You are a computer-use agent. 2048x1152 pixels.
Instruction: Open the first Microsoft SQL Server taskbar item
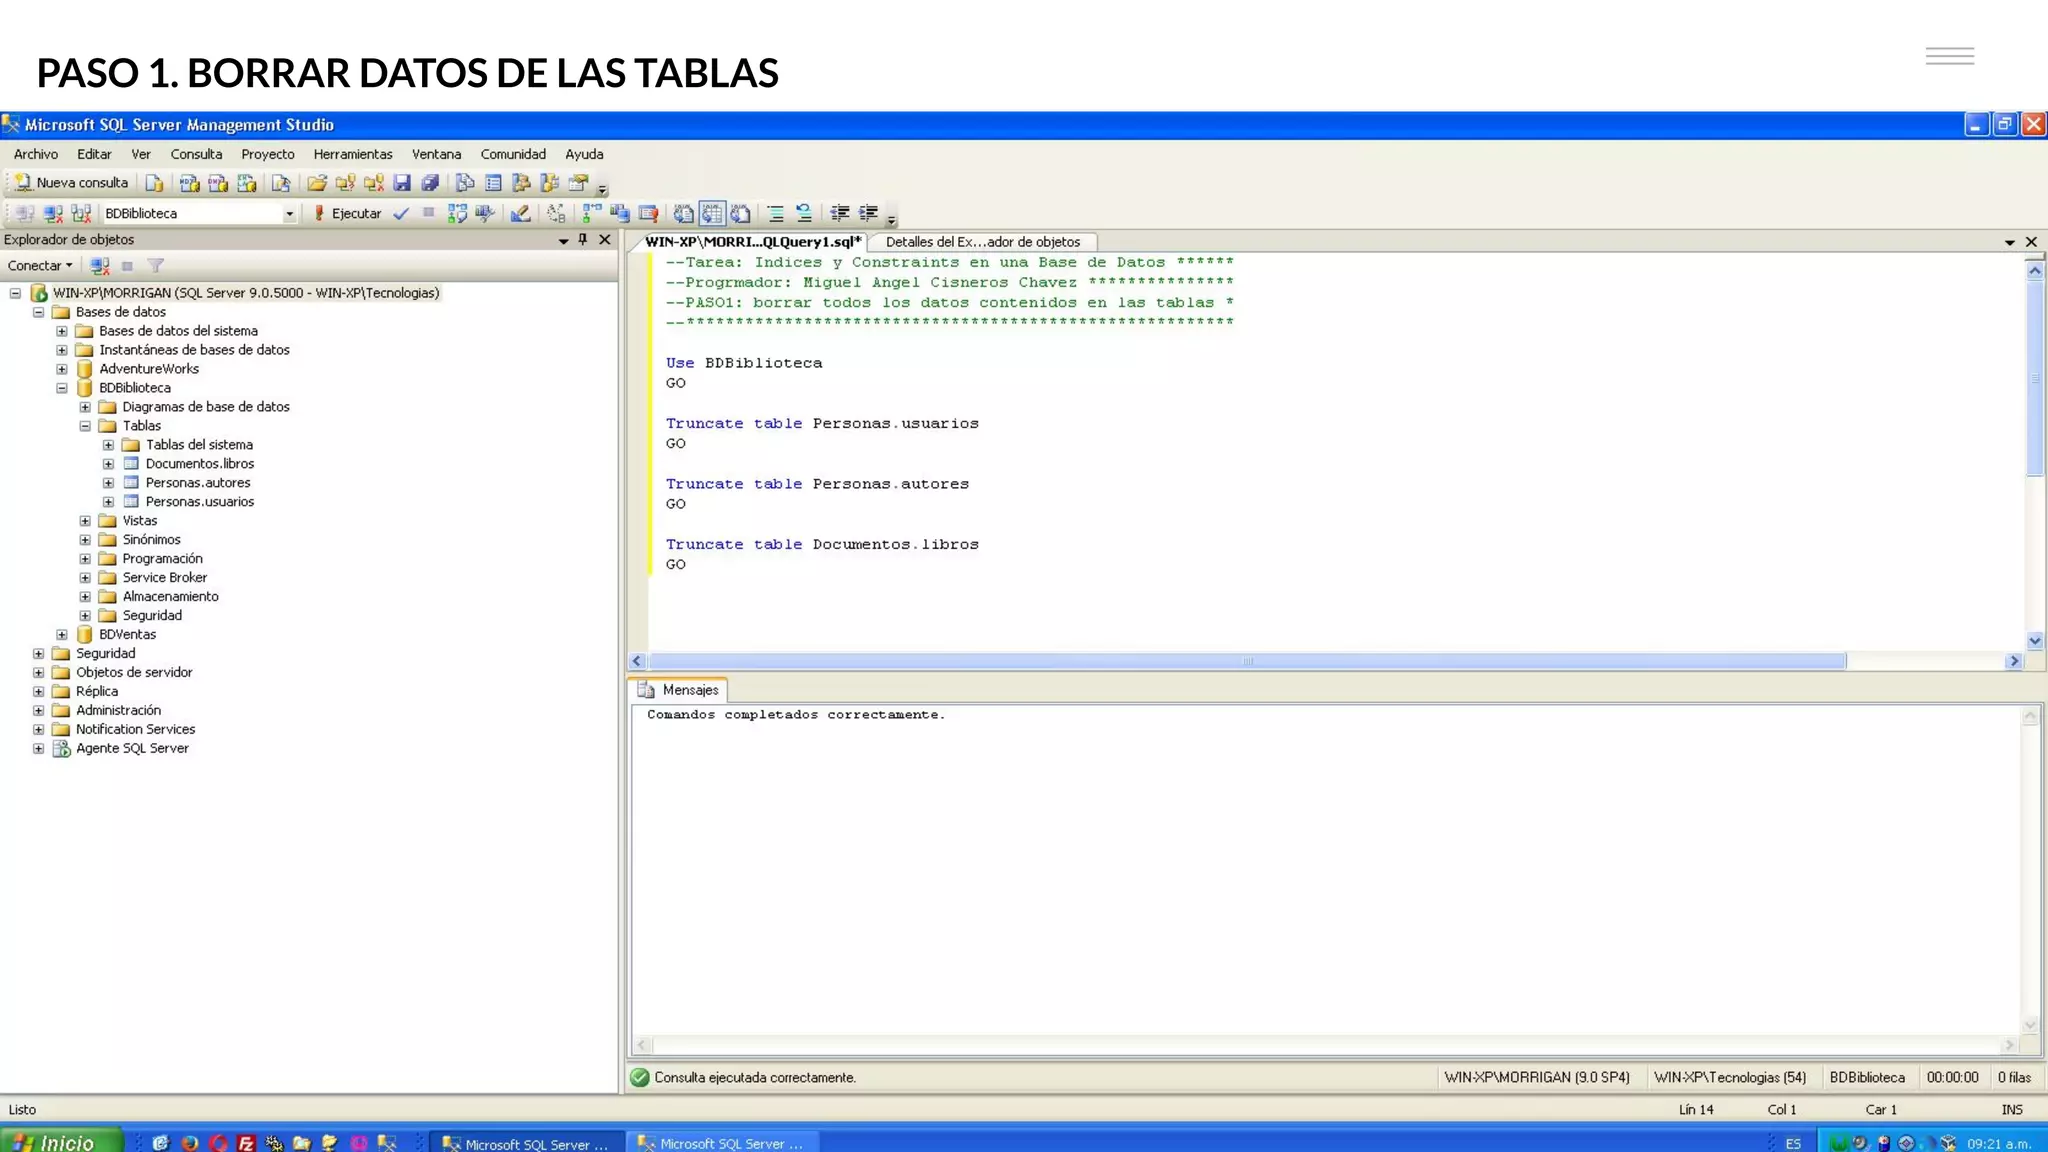527,1143
